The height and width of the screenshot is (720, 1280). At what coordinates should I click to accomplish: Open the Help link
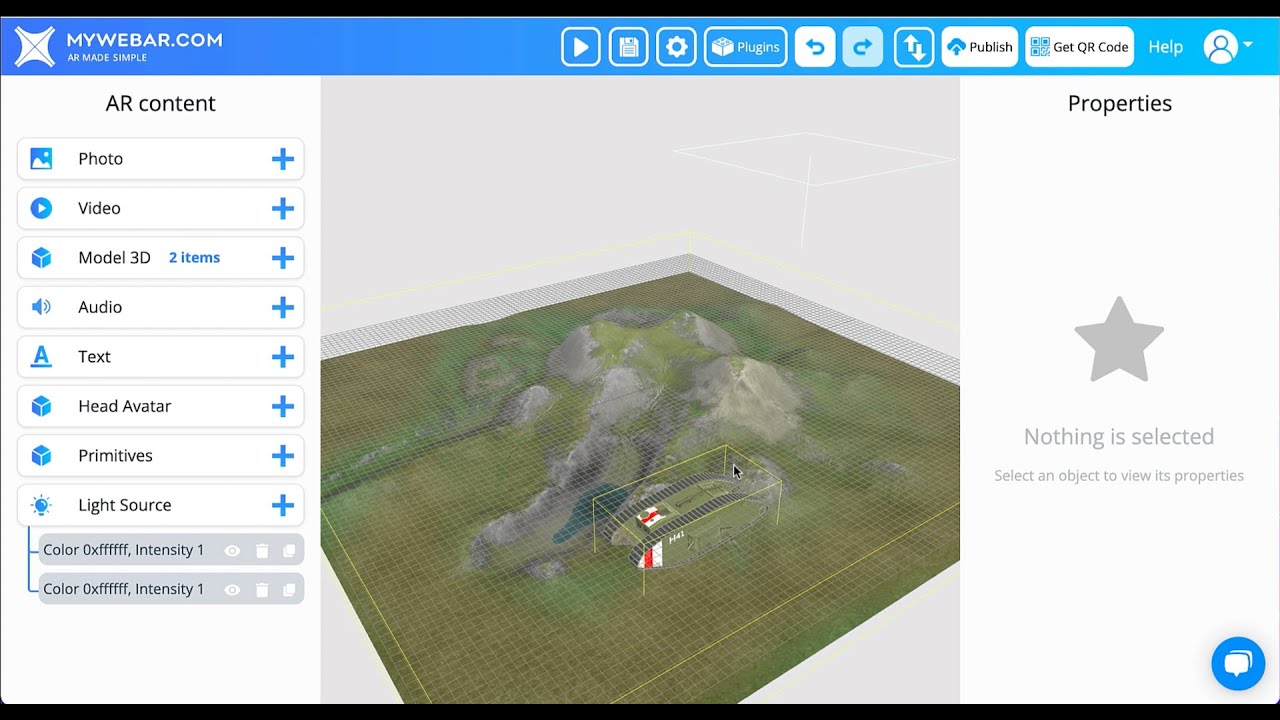click(1165, 47)
